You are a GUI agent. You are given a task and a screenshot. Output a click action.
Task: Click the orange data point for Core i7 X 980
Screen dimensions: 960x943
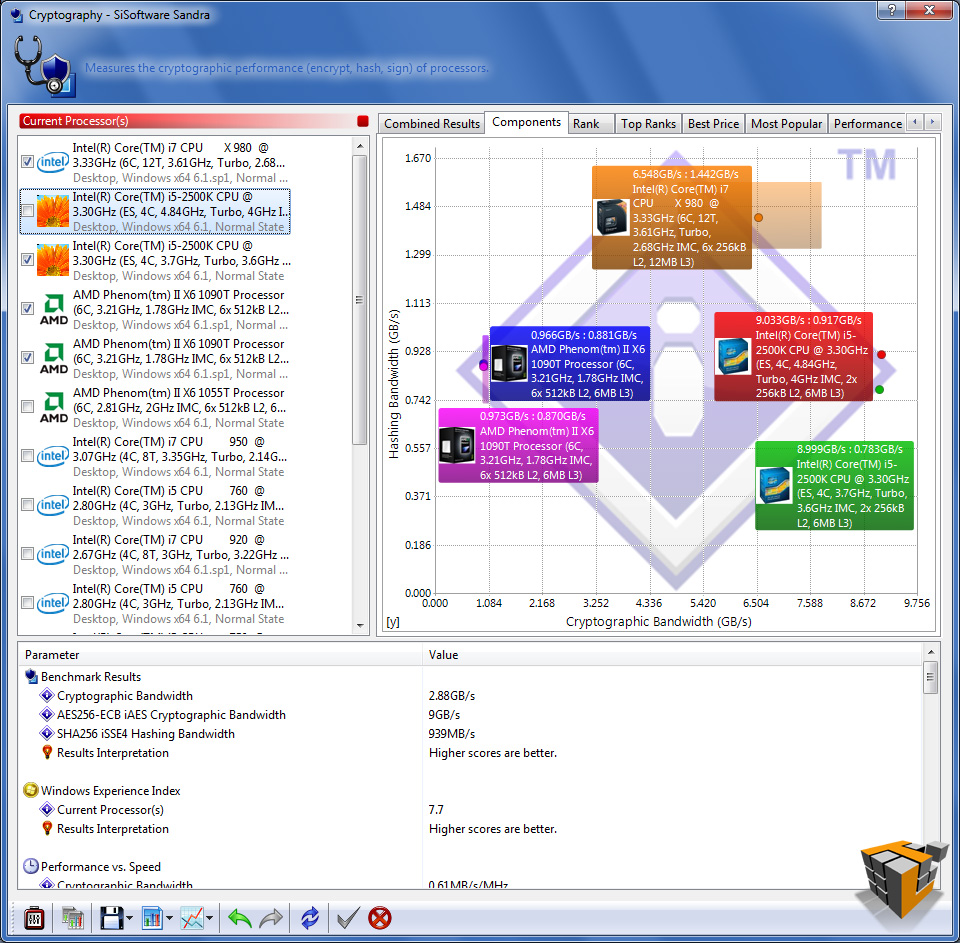[x=759, y=217]
